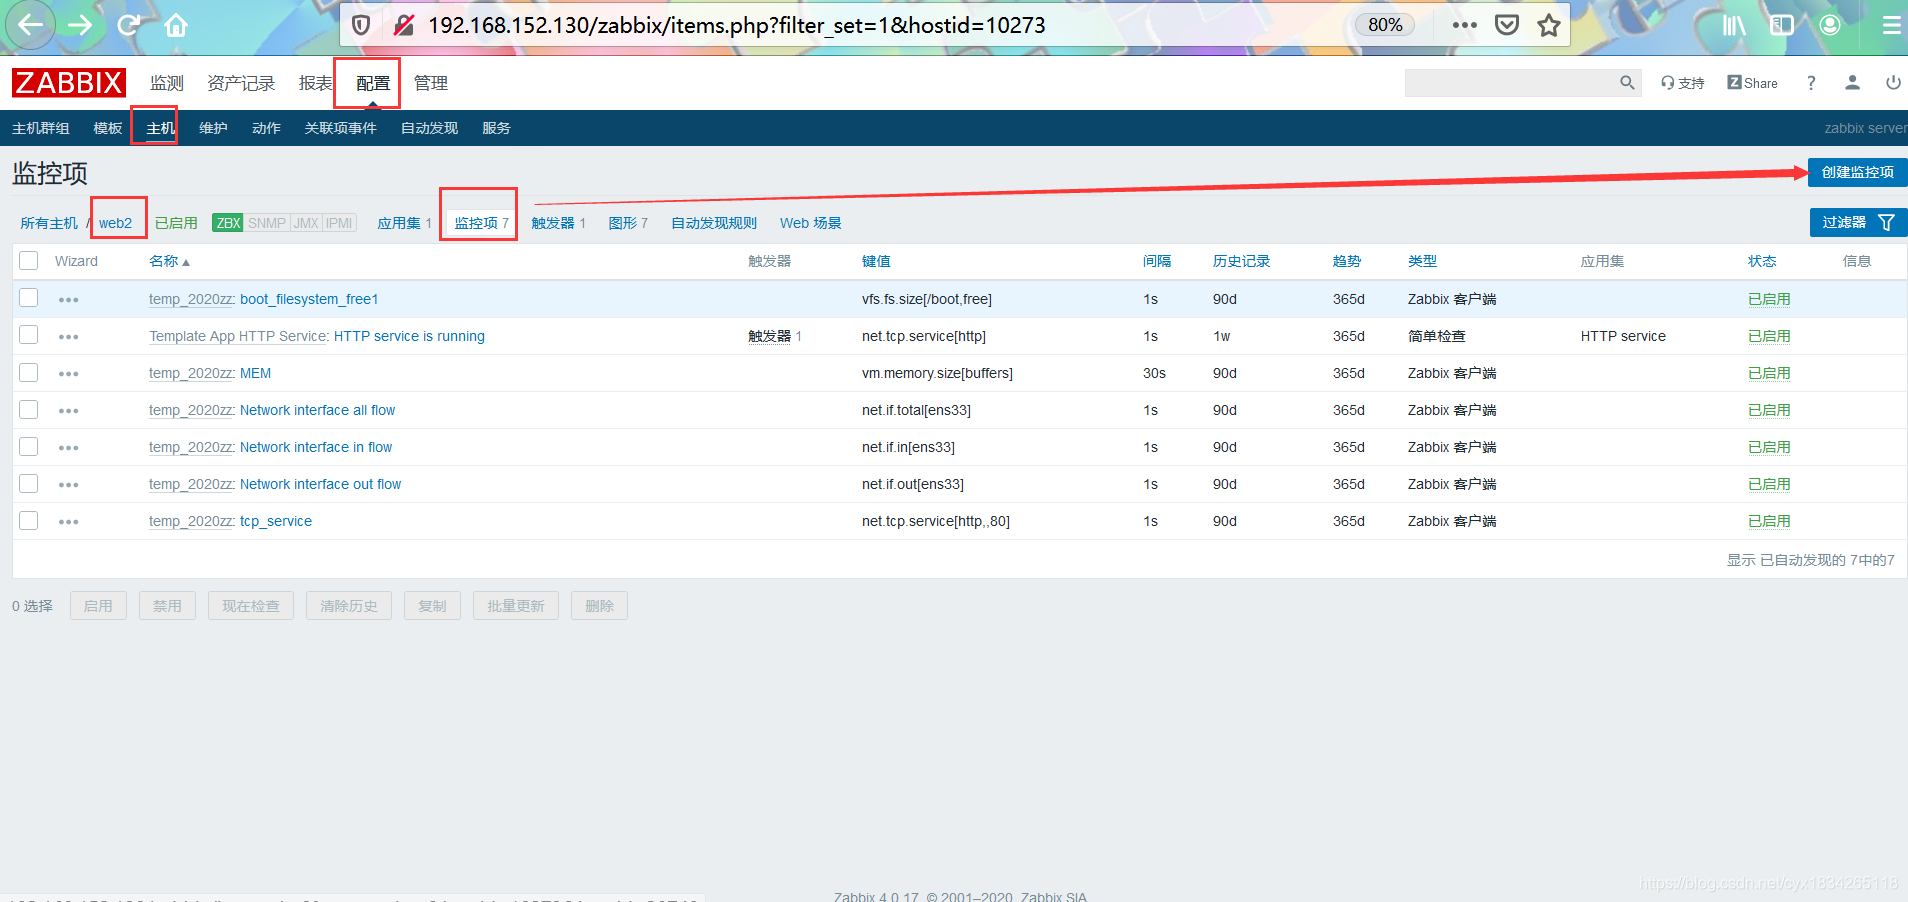Click the browser forward arrow

(80, 25)
